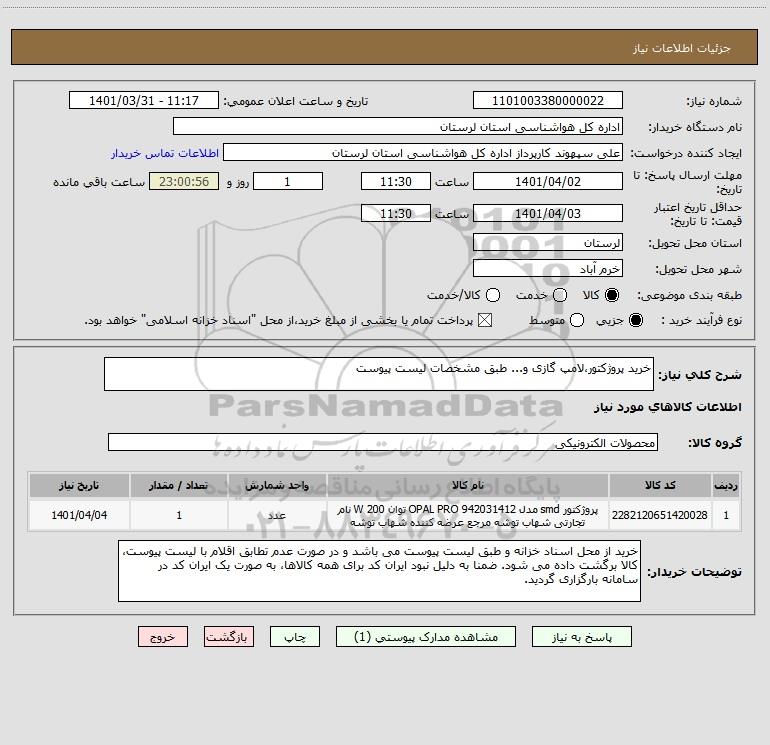Viewport: 770px width, 745px height.
Task: Click the ایجاد کننده درخواست field
Action: point(423,153)
